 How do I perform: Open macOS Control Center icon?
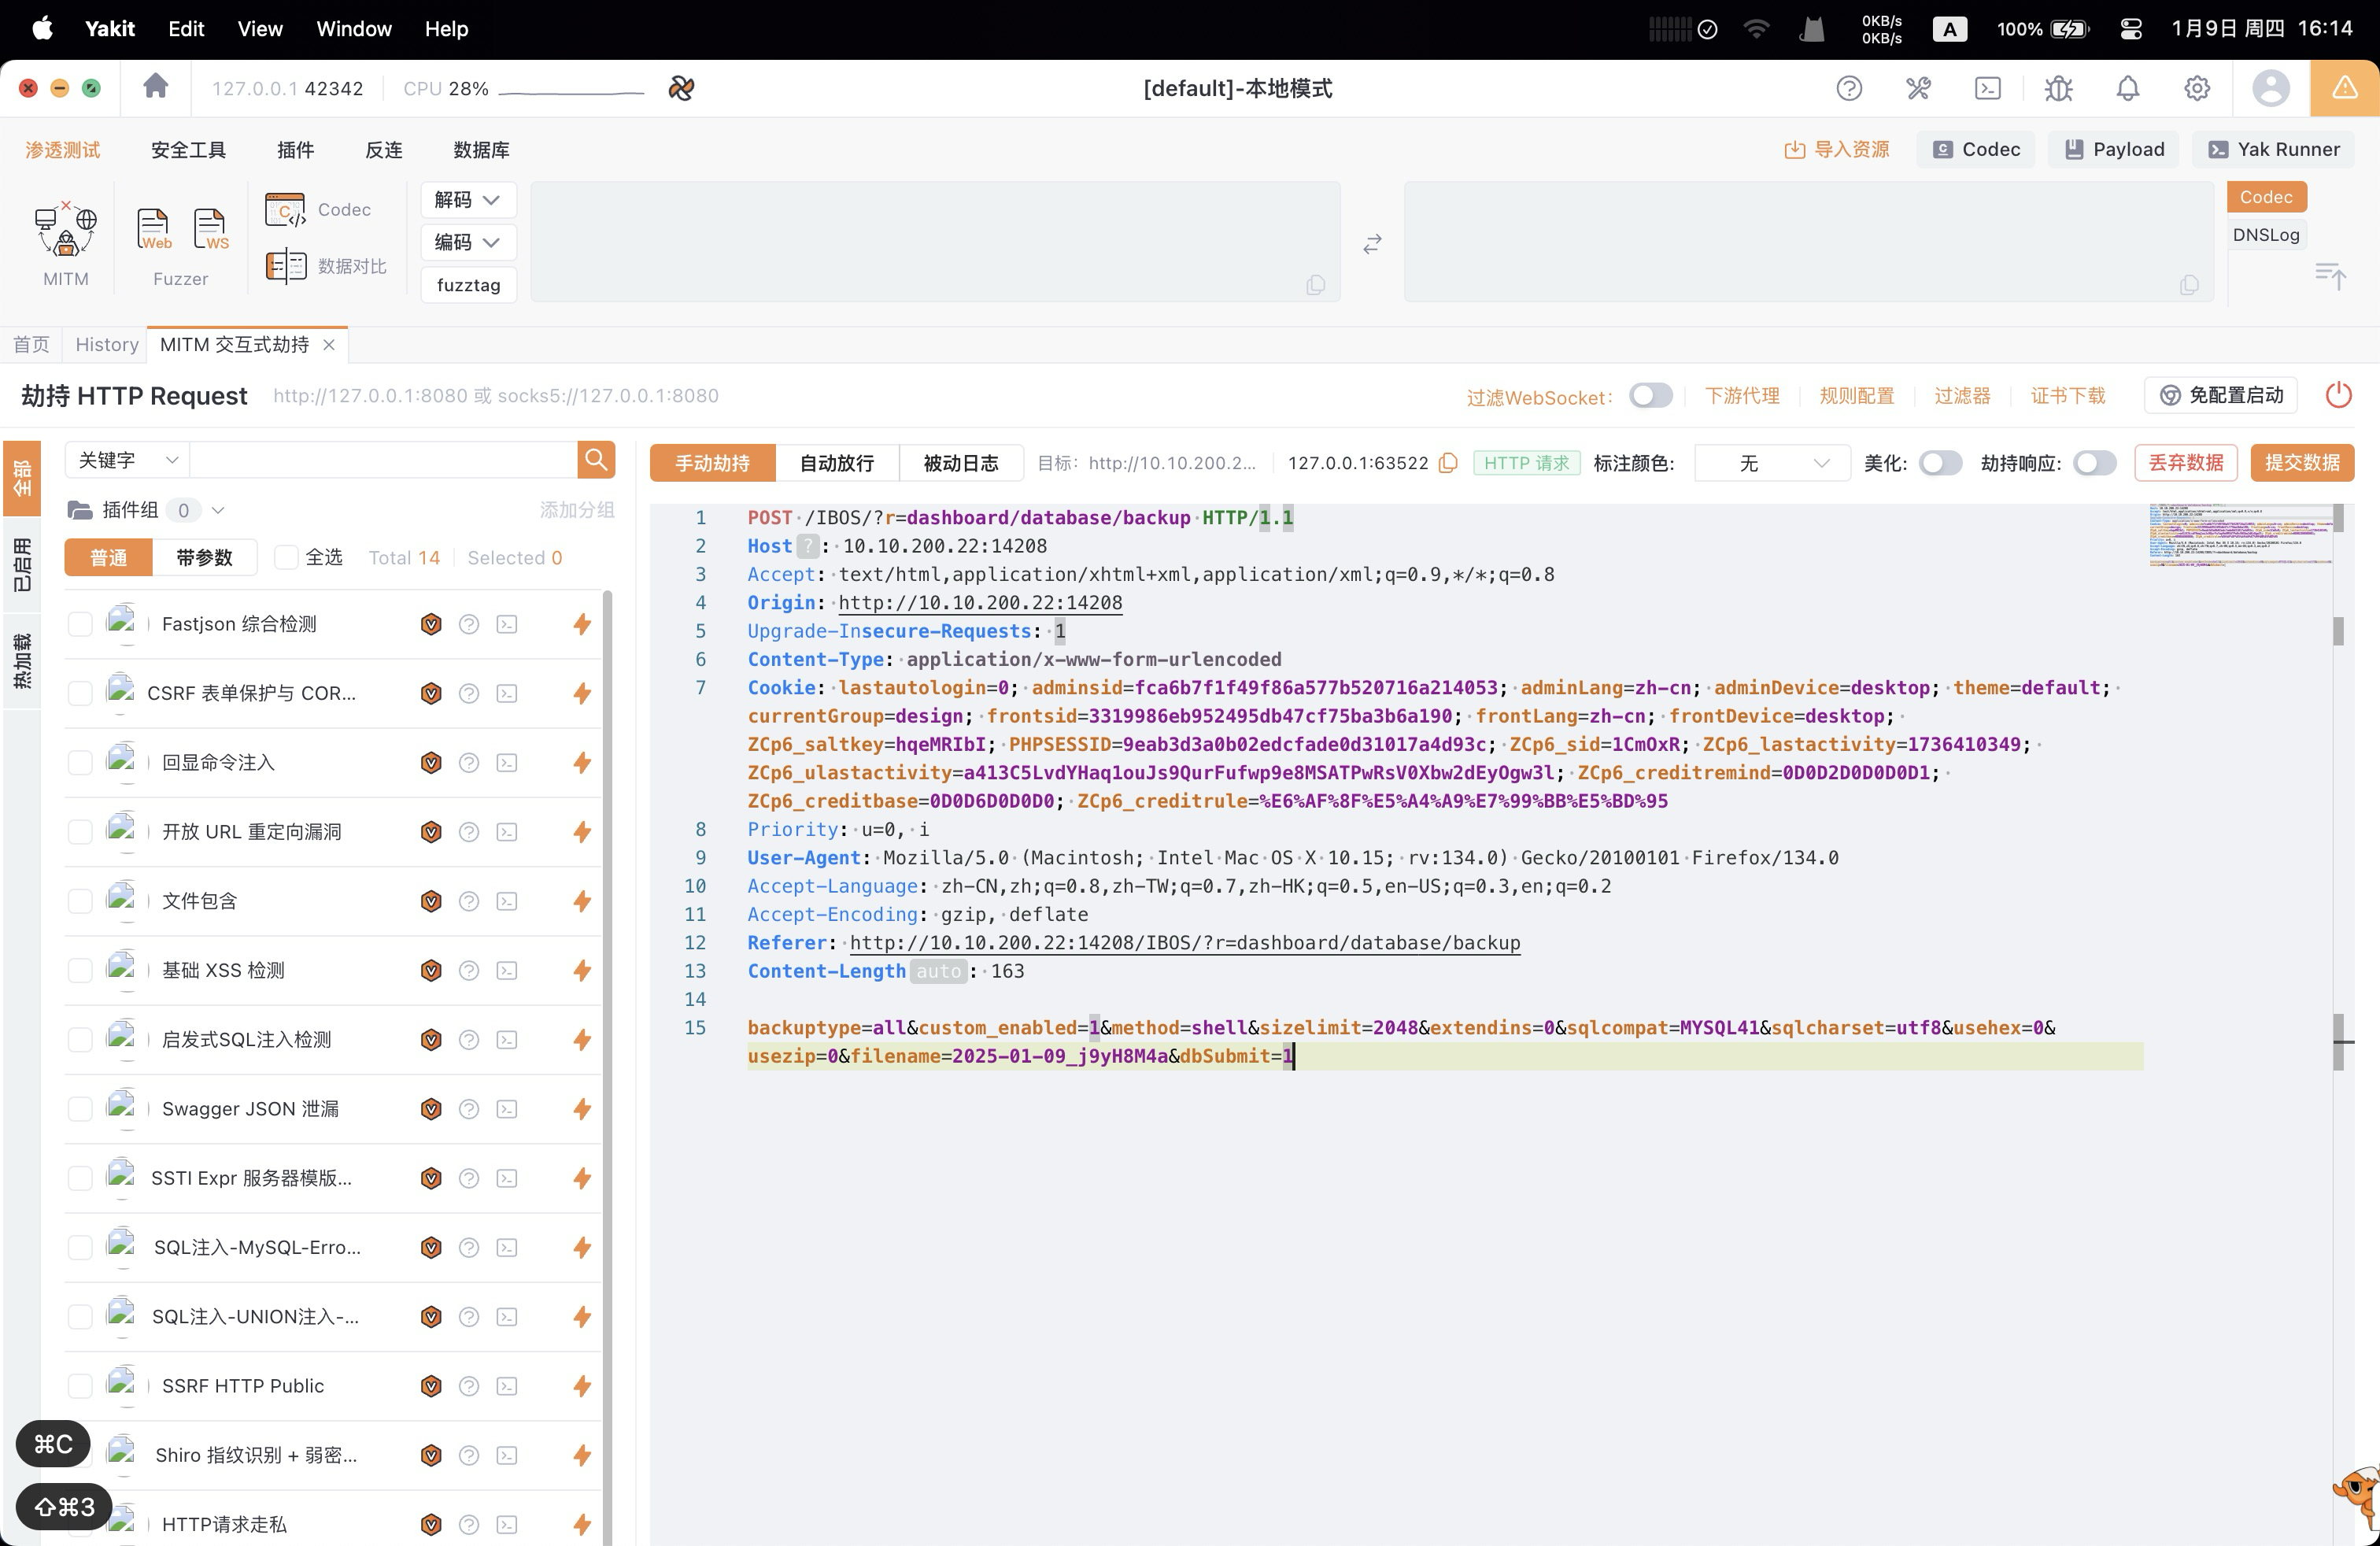[2130, 29]
